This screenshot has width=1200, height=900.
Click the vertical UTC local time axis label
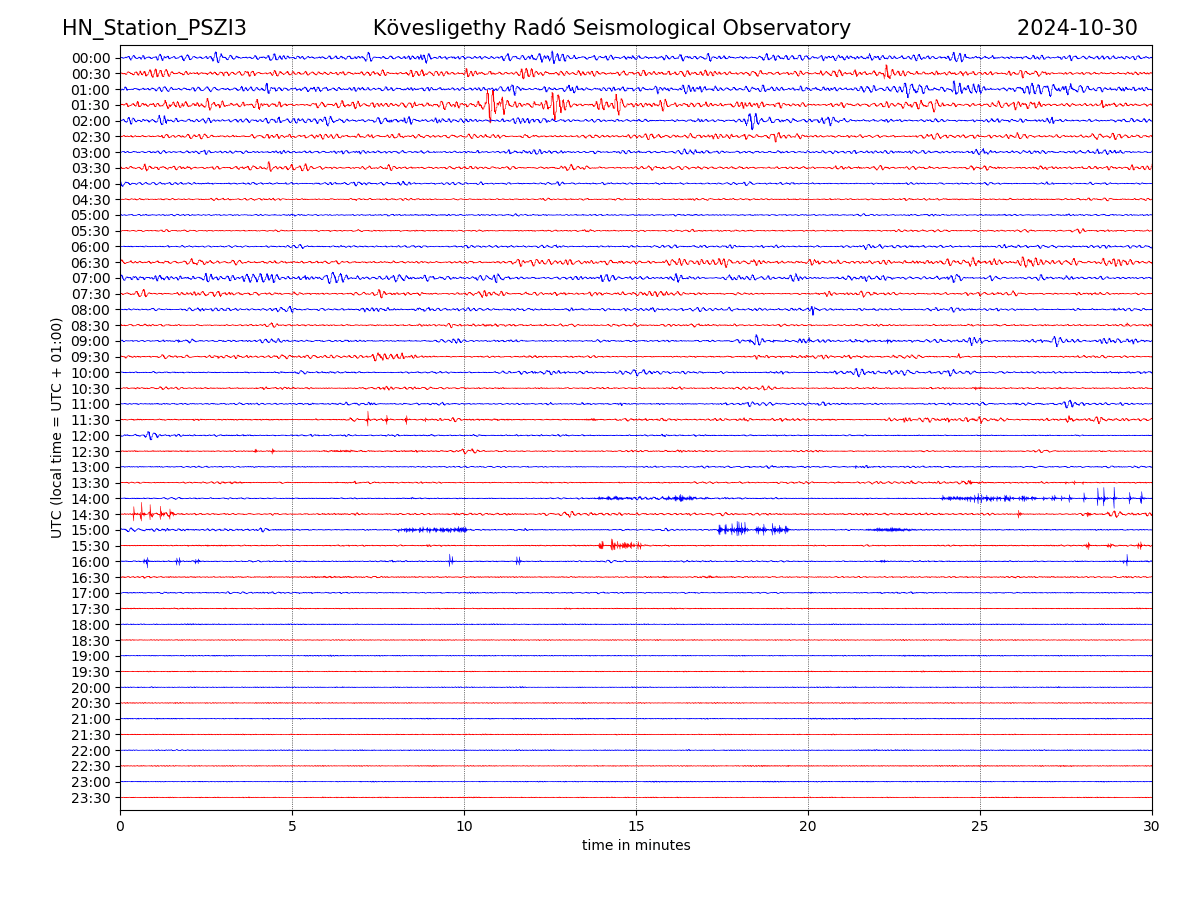(57, 428)
